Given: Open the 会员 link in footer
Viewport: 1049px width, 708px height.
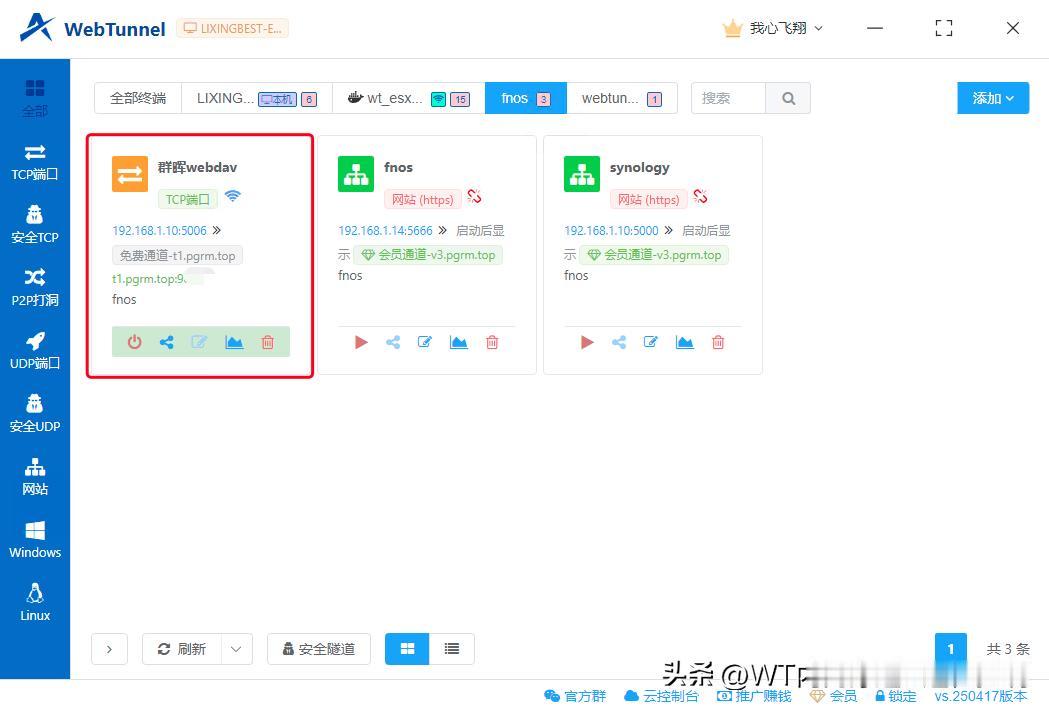Looking at the screenshot, I should [834, 696].
